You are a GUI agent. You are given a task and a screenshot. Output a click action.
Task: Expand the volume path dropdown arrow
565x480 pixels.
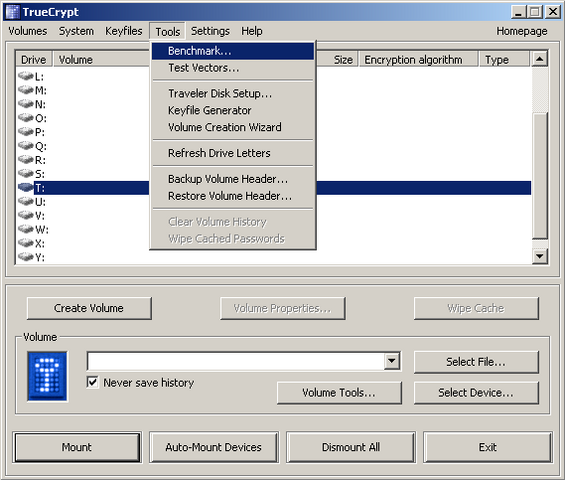click(x=392, y=361)
